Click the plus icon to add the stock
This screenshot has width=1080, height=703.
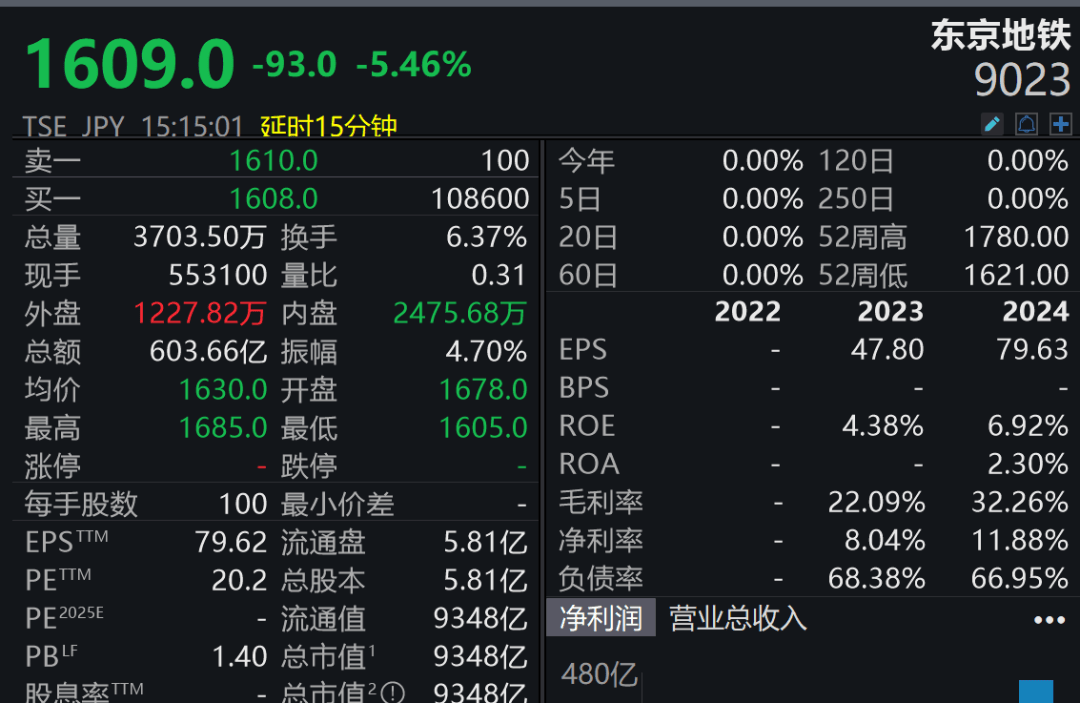coord(1060,124)
